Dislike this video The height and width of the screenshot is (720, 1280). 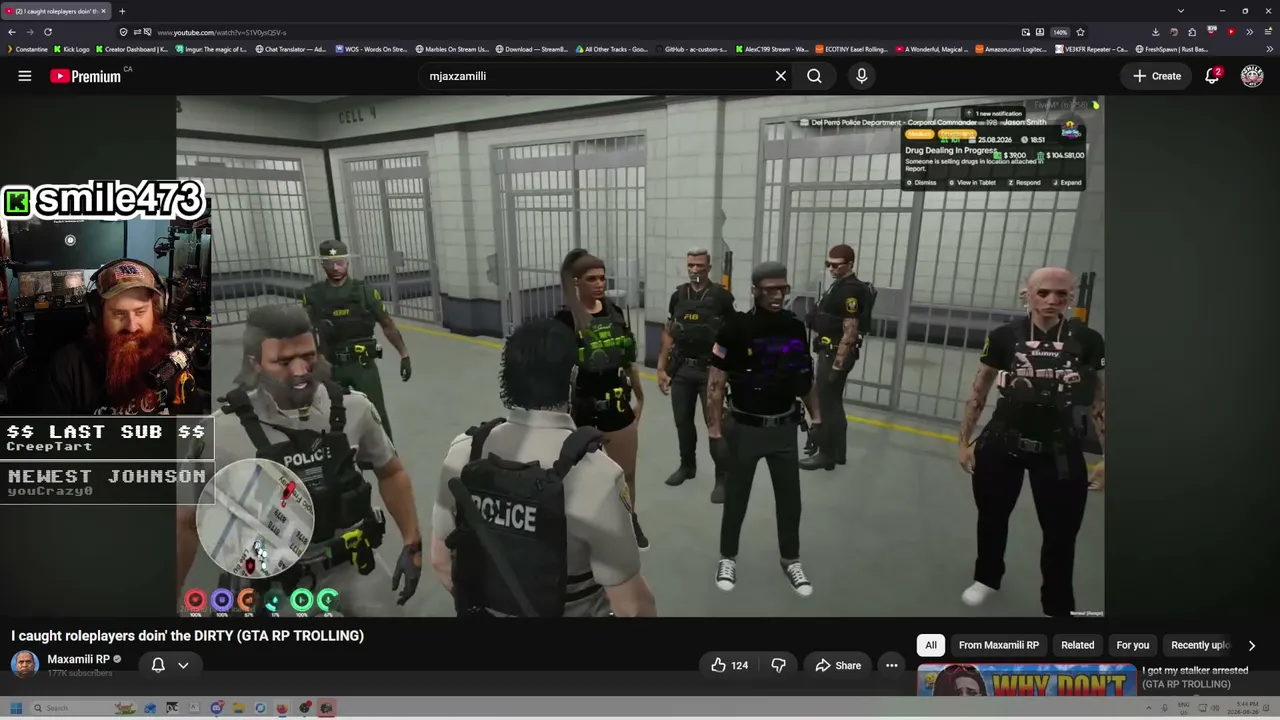tap(779, 665)
